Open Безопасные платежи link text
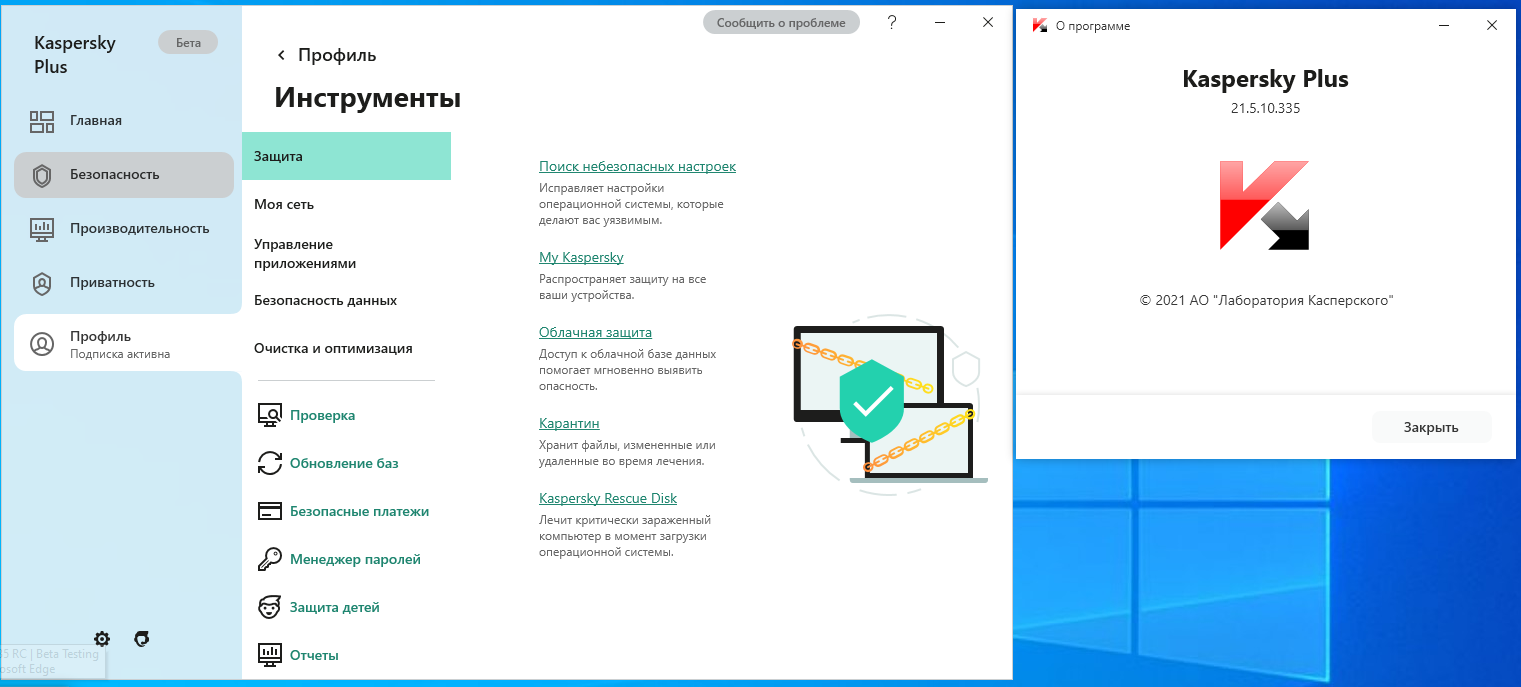 pos(359,511)
